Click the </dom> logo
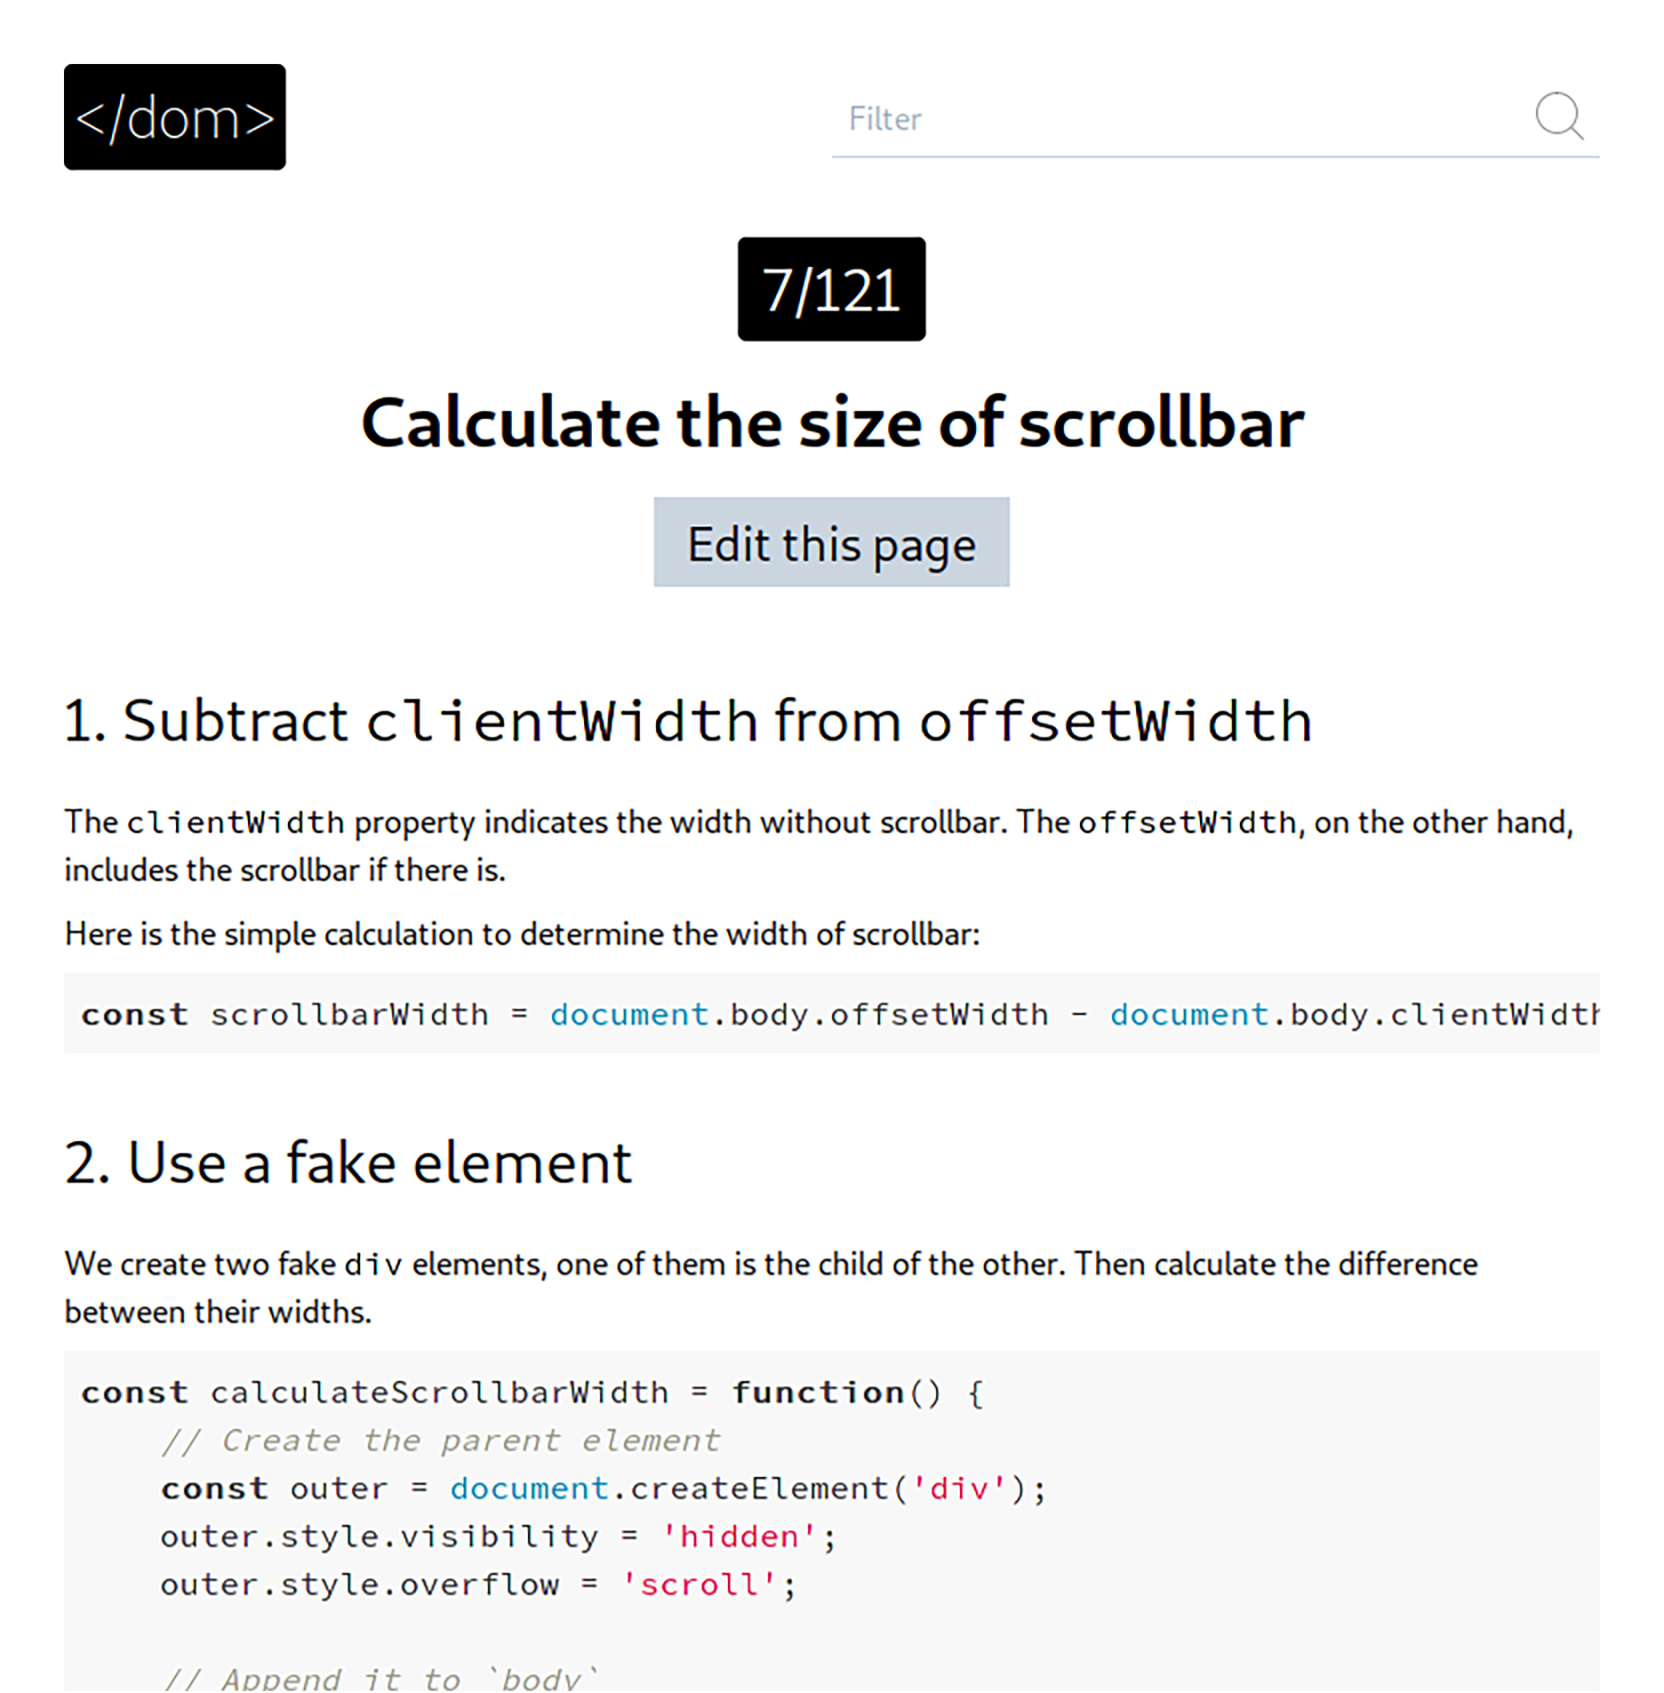The width and height of the screenshot is (1664, 1693). (x=175, y=117)
